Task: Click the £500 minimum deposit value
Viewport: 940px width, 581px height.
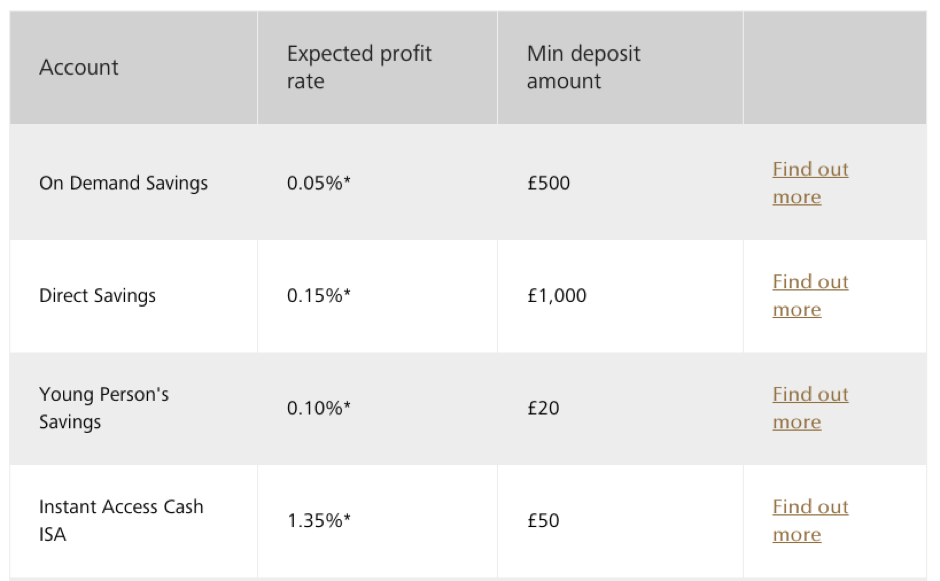Action: (x=548, y=184)
